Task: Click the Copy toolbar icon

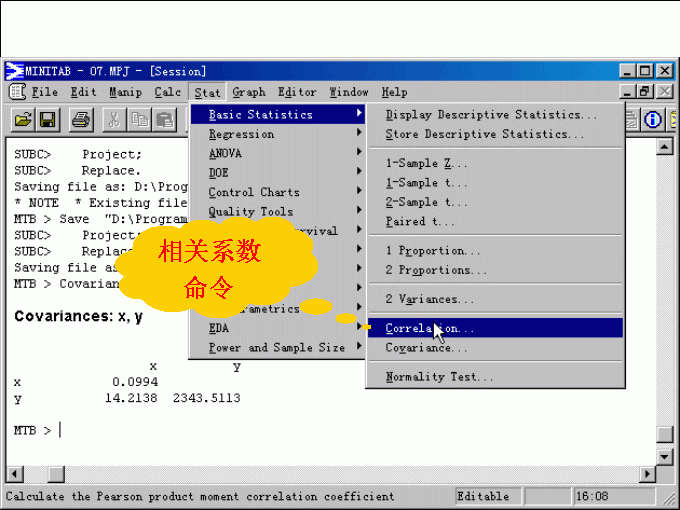Action: [139, 120]
